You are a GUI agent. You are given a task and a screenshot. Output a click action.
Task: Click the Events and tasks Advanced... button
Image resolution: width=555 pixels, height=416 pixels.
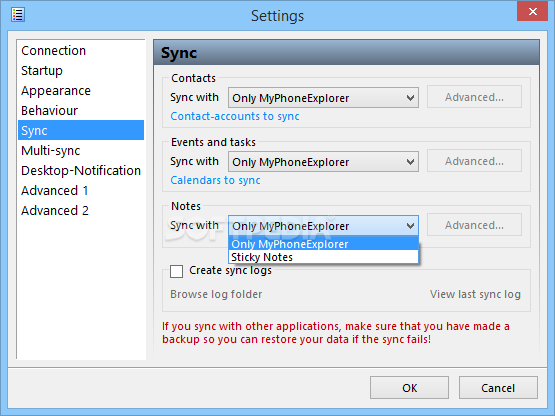click(474, 161)
